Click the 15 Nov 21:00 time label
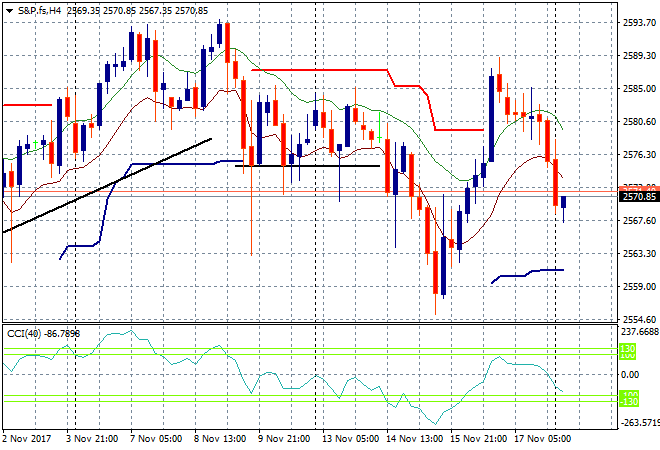This screenshot has width=660, height=450. coord(479,439)
